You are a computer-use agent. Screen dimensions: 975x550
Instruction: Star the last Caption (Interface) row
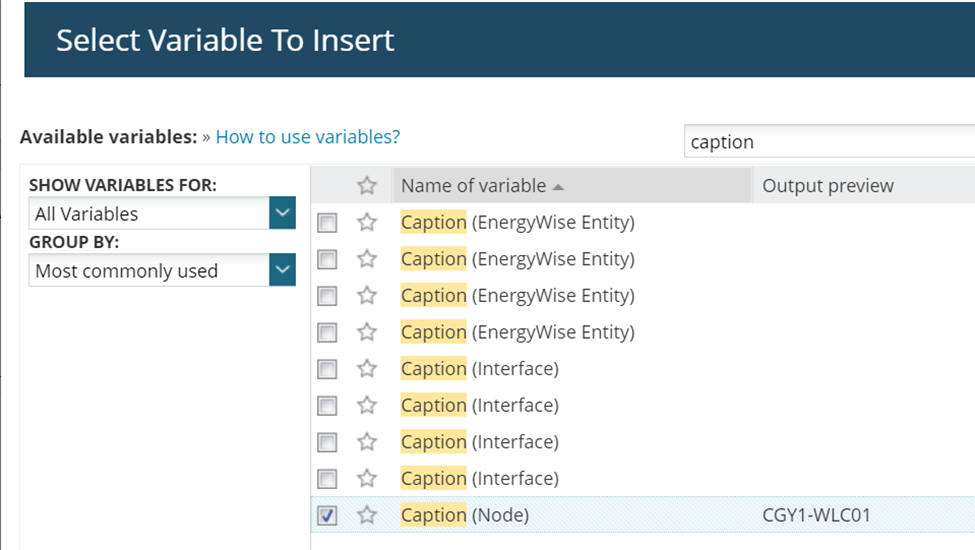coord(367,478)
